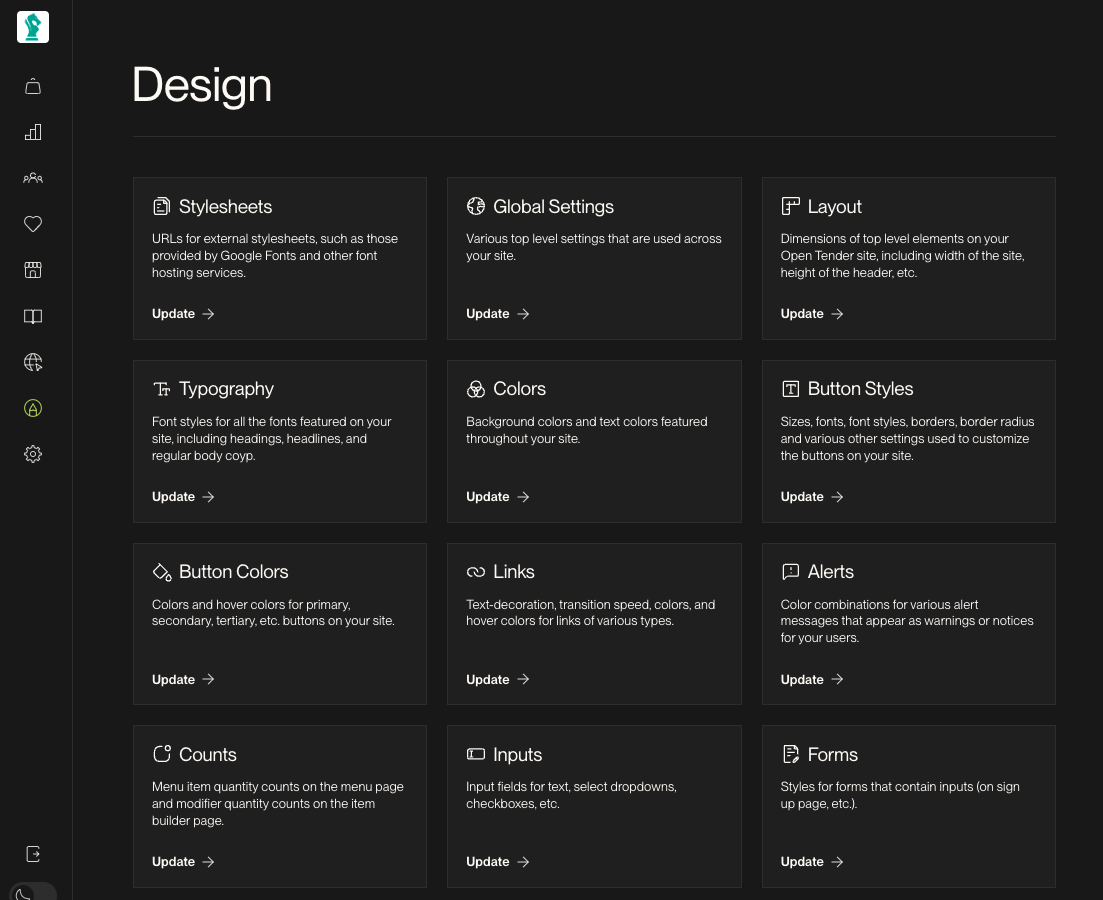
Task: Click the 'Background colors and text colors' description
Action: [x=587, y=430]
